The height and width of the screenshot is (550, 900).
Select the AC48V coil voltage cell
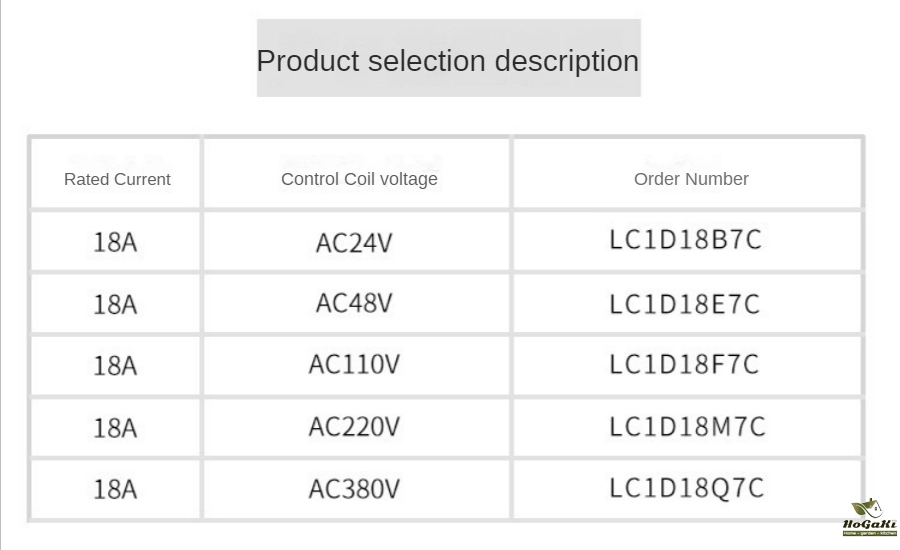(x=354, y=304)
